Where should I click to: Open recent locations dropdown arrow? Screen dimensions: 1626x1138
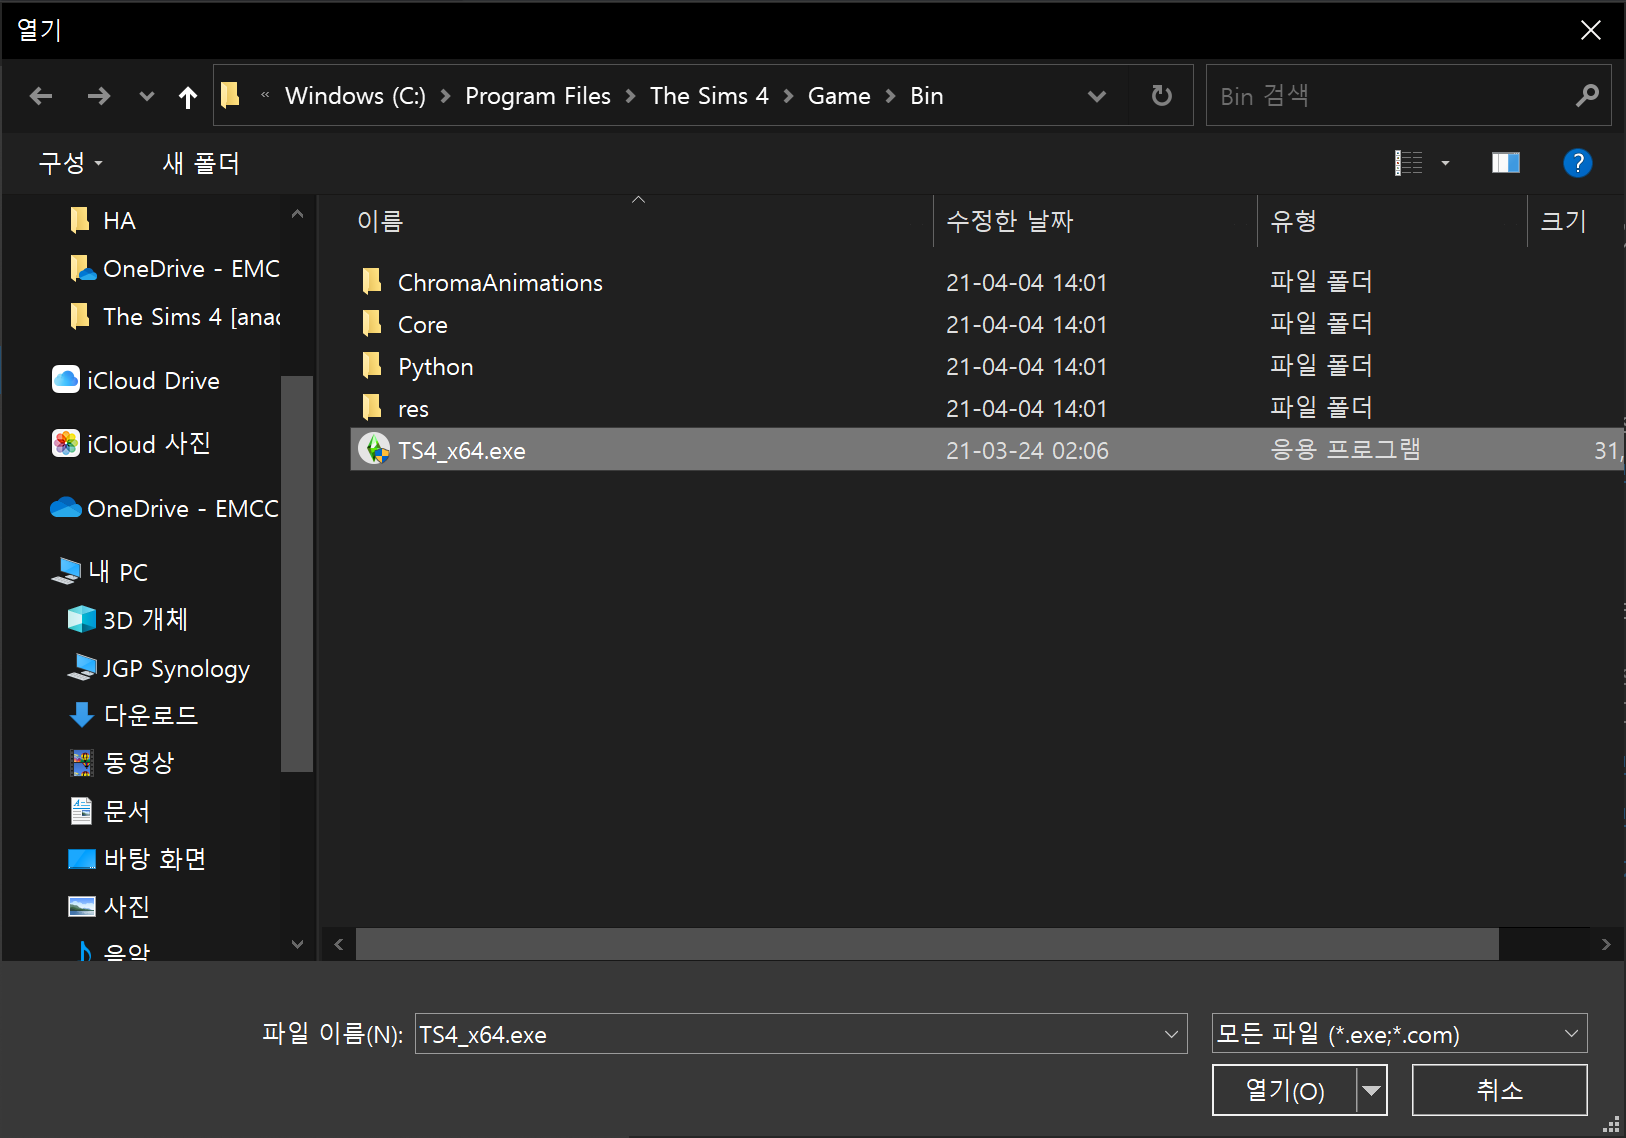point(147,96)
